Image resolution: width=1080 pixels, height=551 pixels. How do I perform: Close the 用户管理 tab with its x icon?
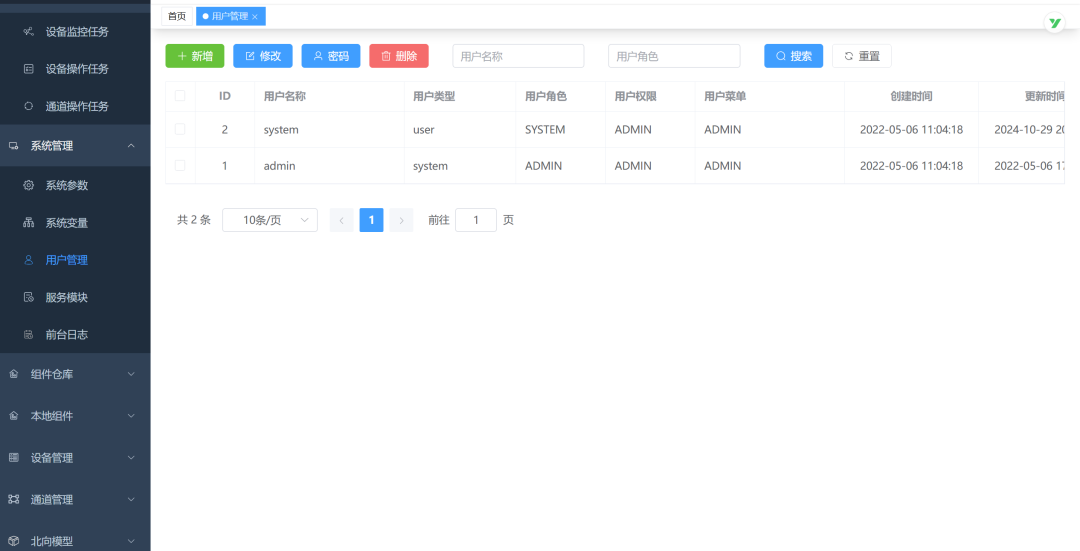pos(255,17)
